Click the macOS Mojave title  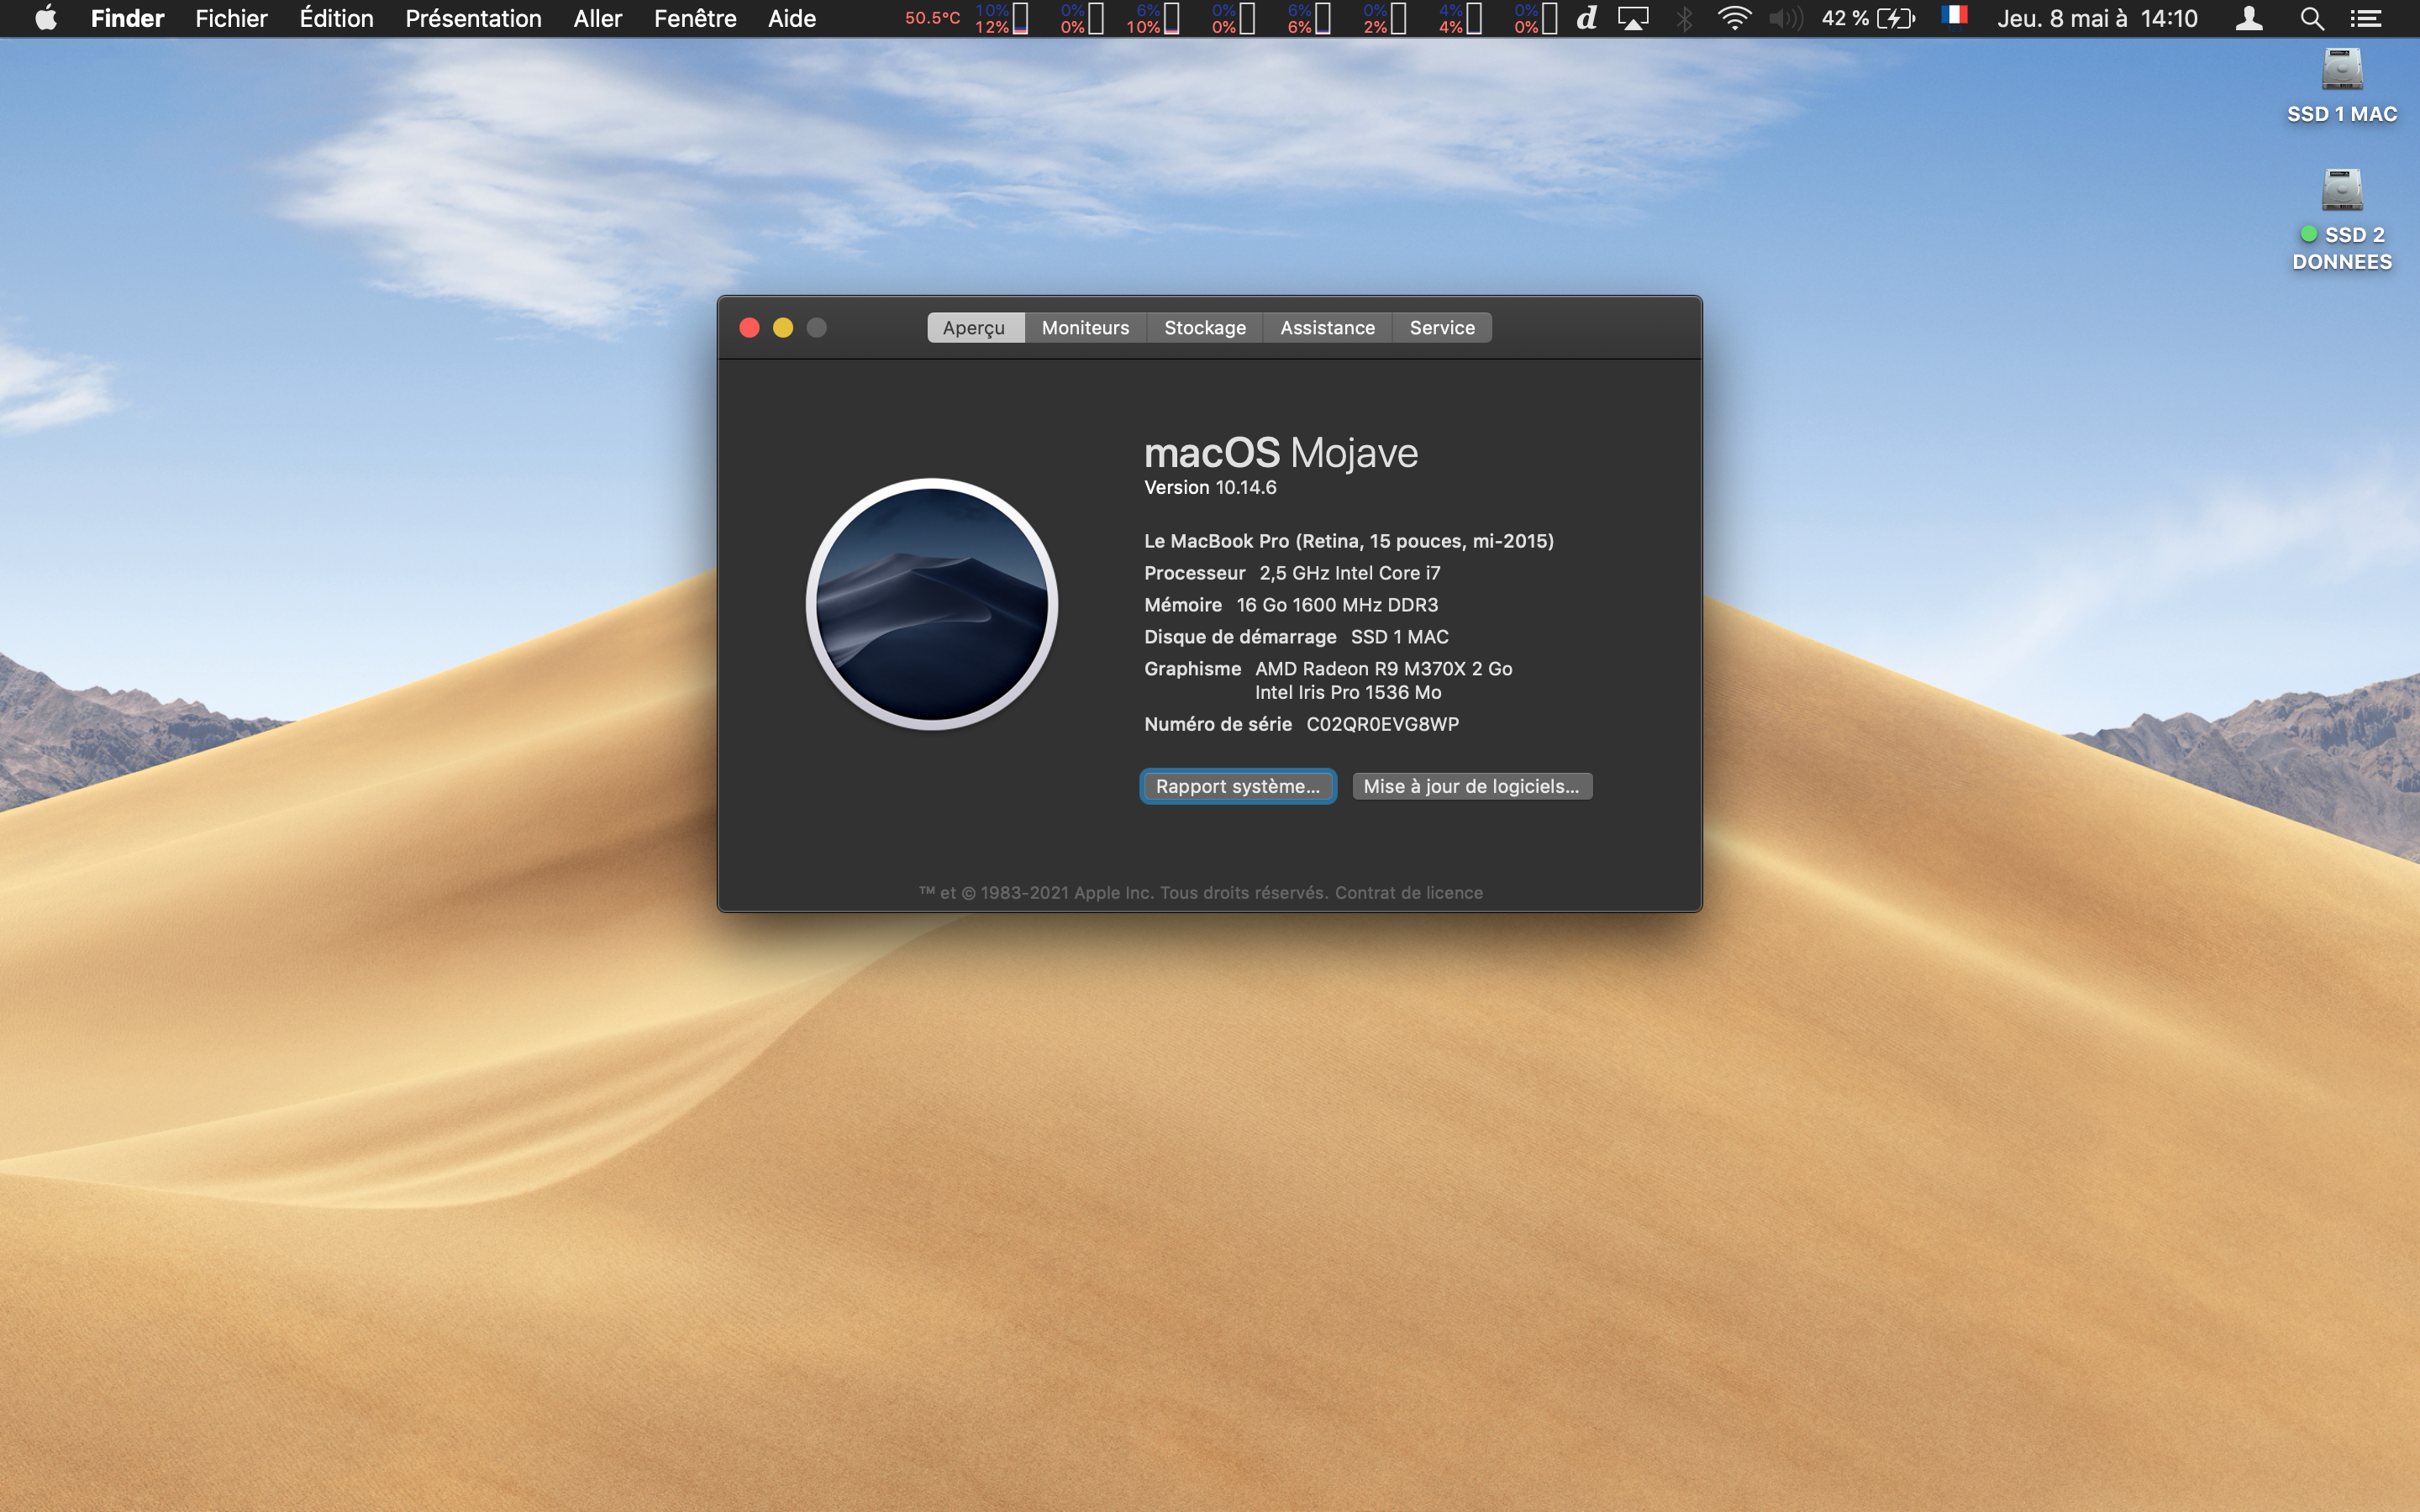1280,453
